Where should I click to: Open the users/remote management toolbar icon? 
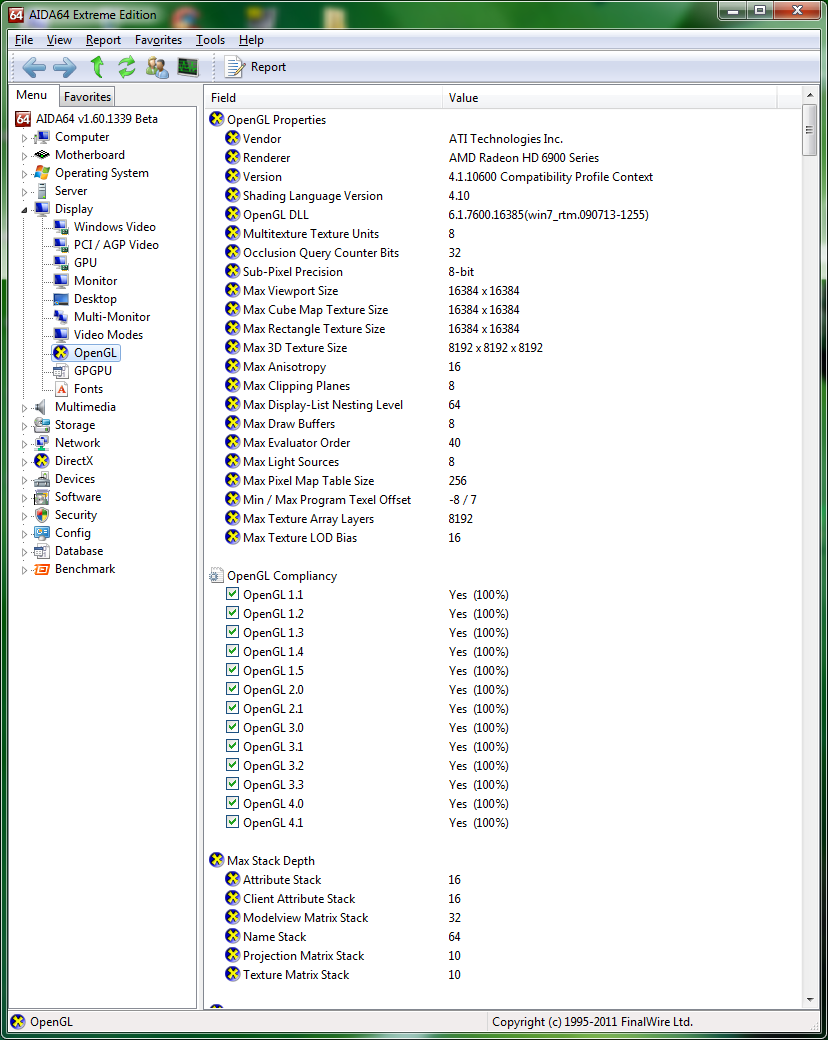pyautogui.click(x=157, y=67)
